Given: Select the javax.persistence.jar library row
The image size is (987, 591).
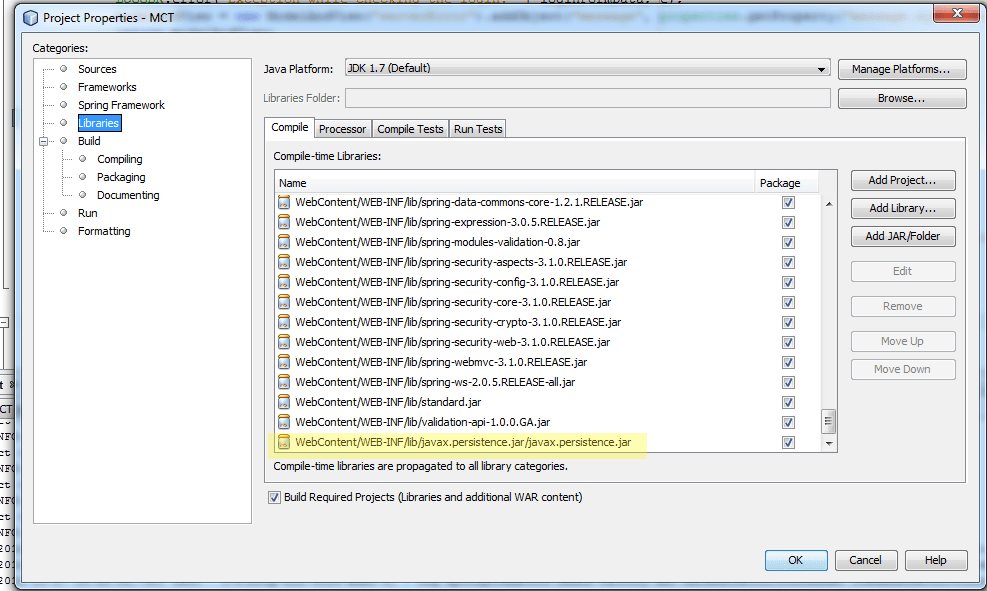Looking at the screenshot, I should tap(548, 442).
